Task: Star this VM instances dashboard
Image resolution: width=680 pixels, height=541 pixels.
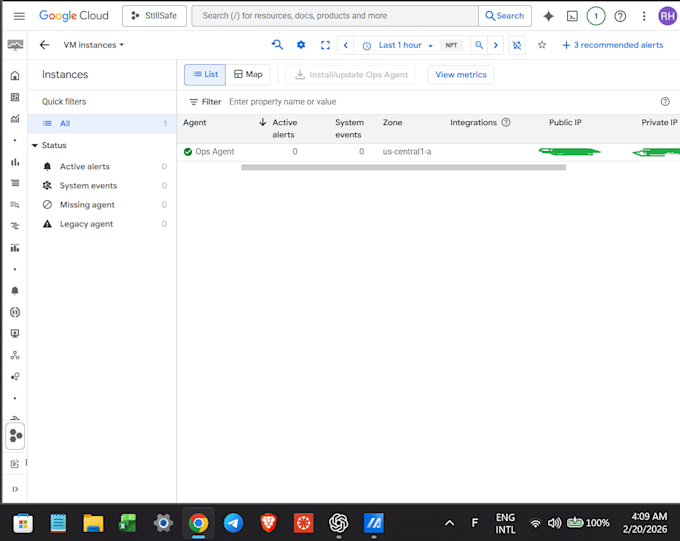Action: (542, 45)
